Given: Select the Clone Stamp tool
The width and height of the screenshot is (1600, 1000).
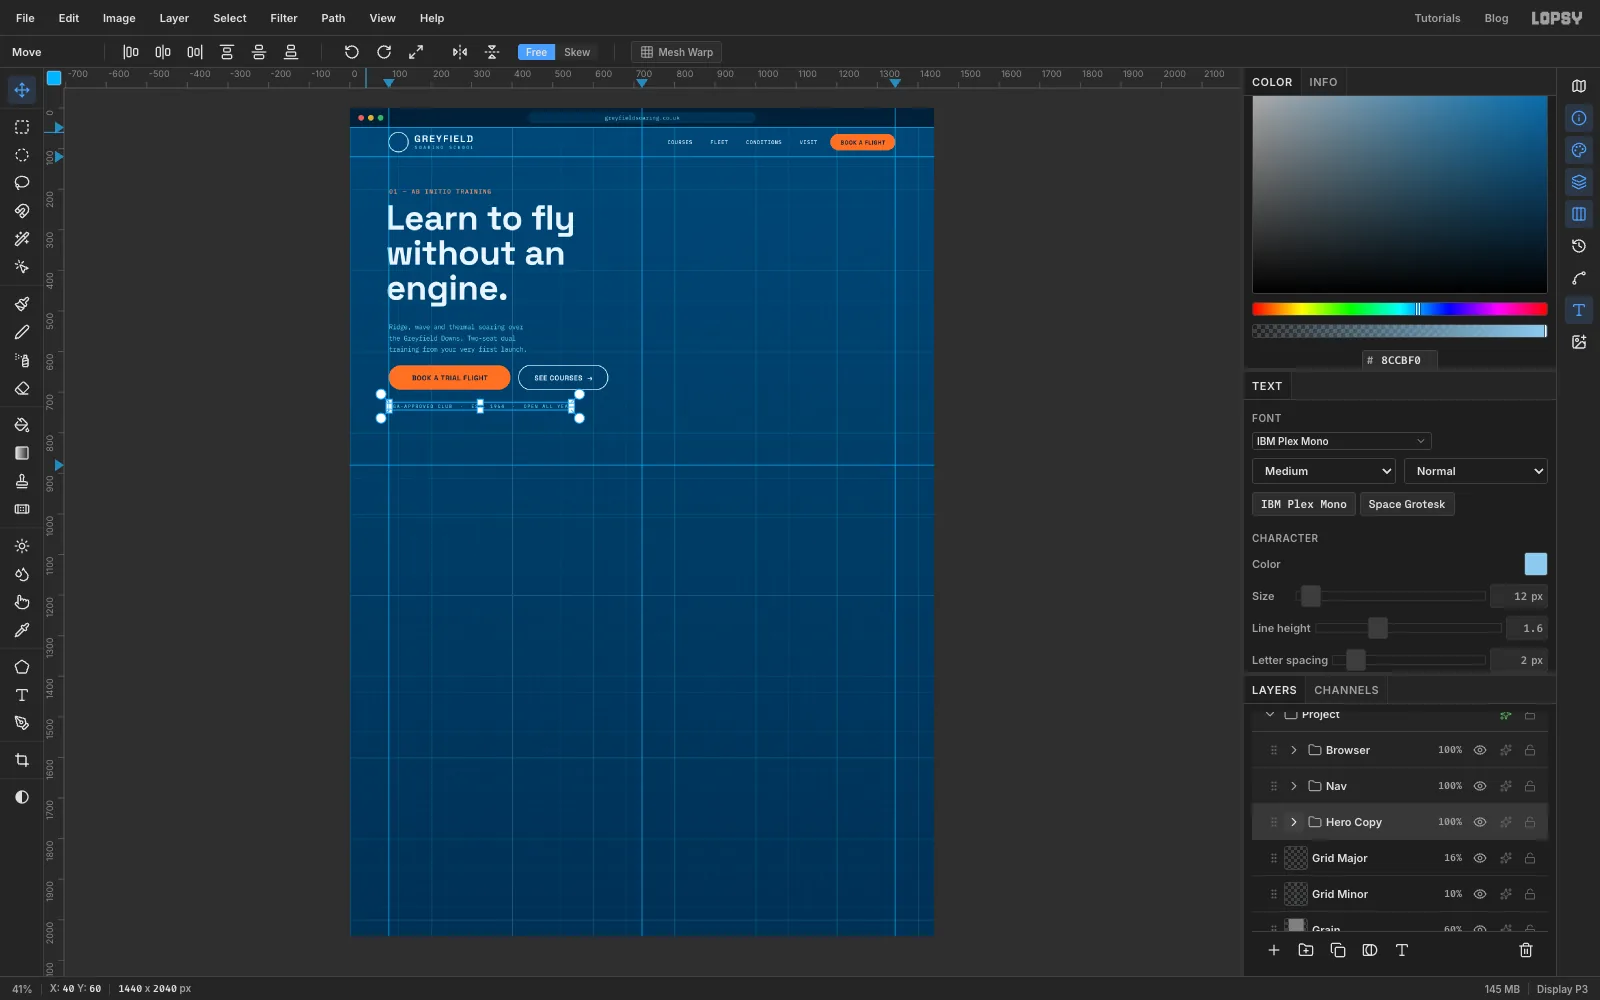Looking at the screenshot, I should coord(22,481).
